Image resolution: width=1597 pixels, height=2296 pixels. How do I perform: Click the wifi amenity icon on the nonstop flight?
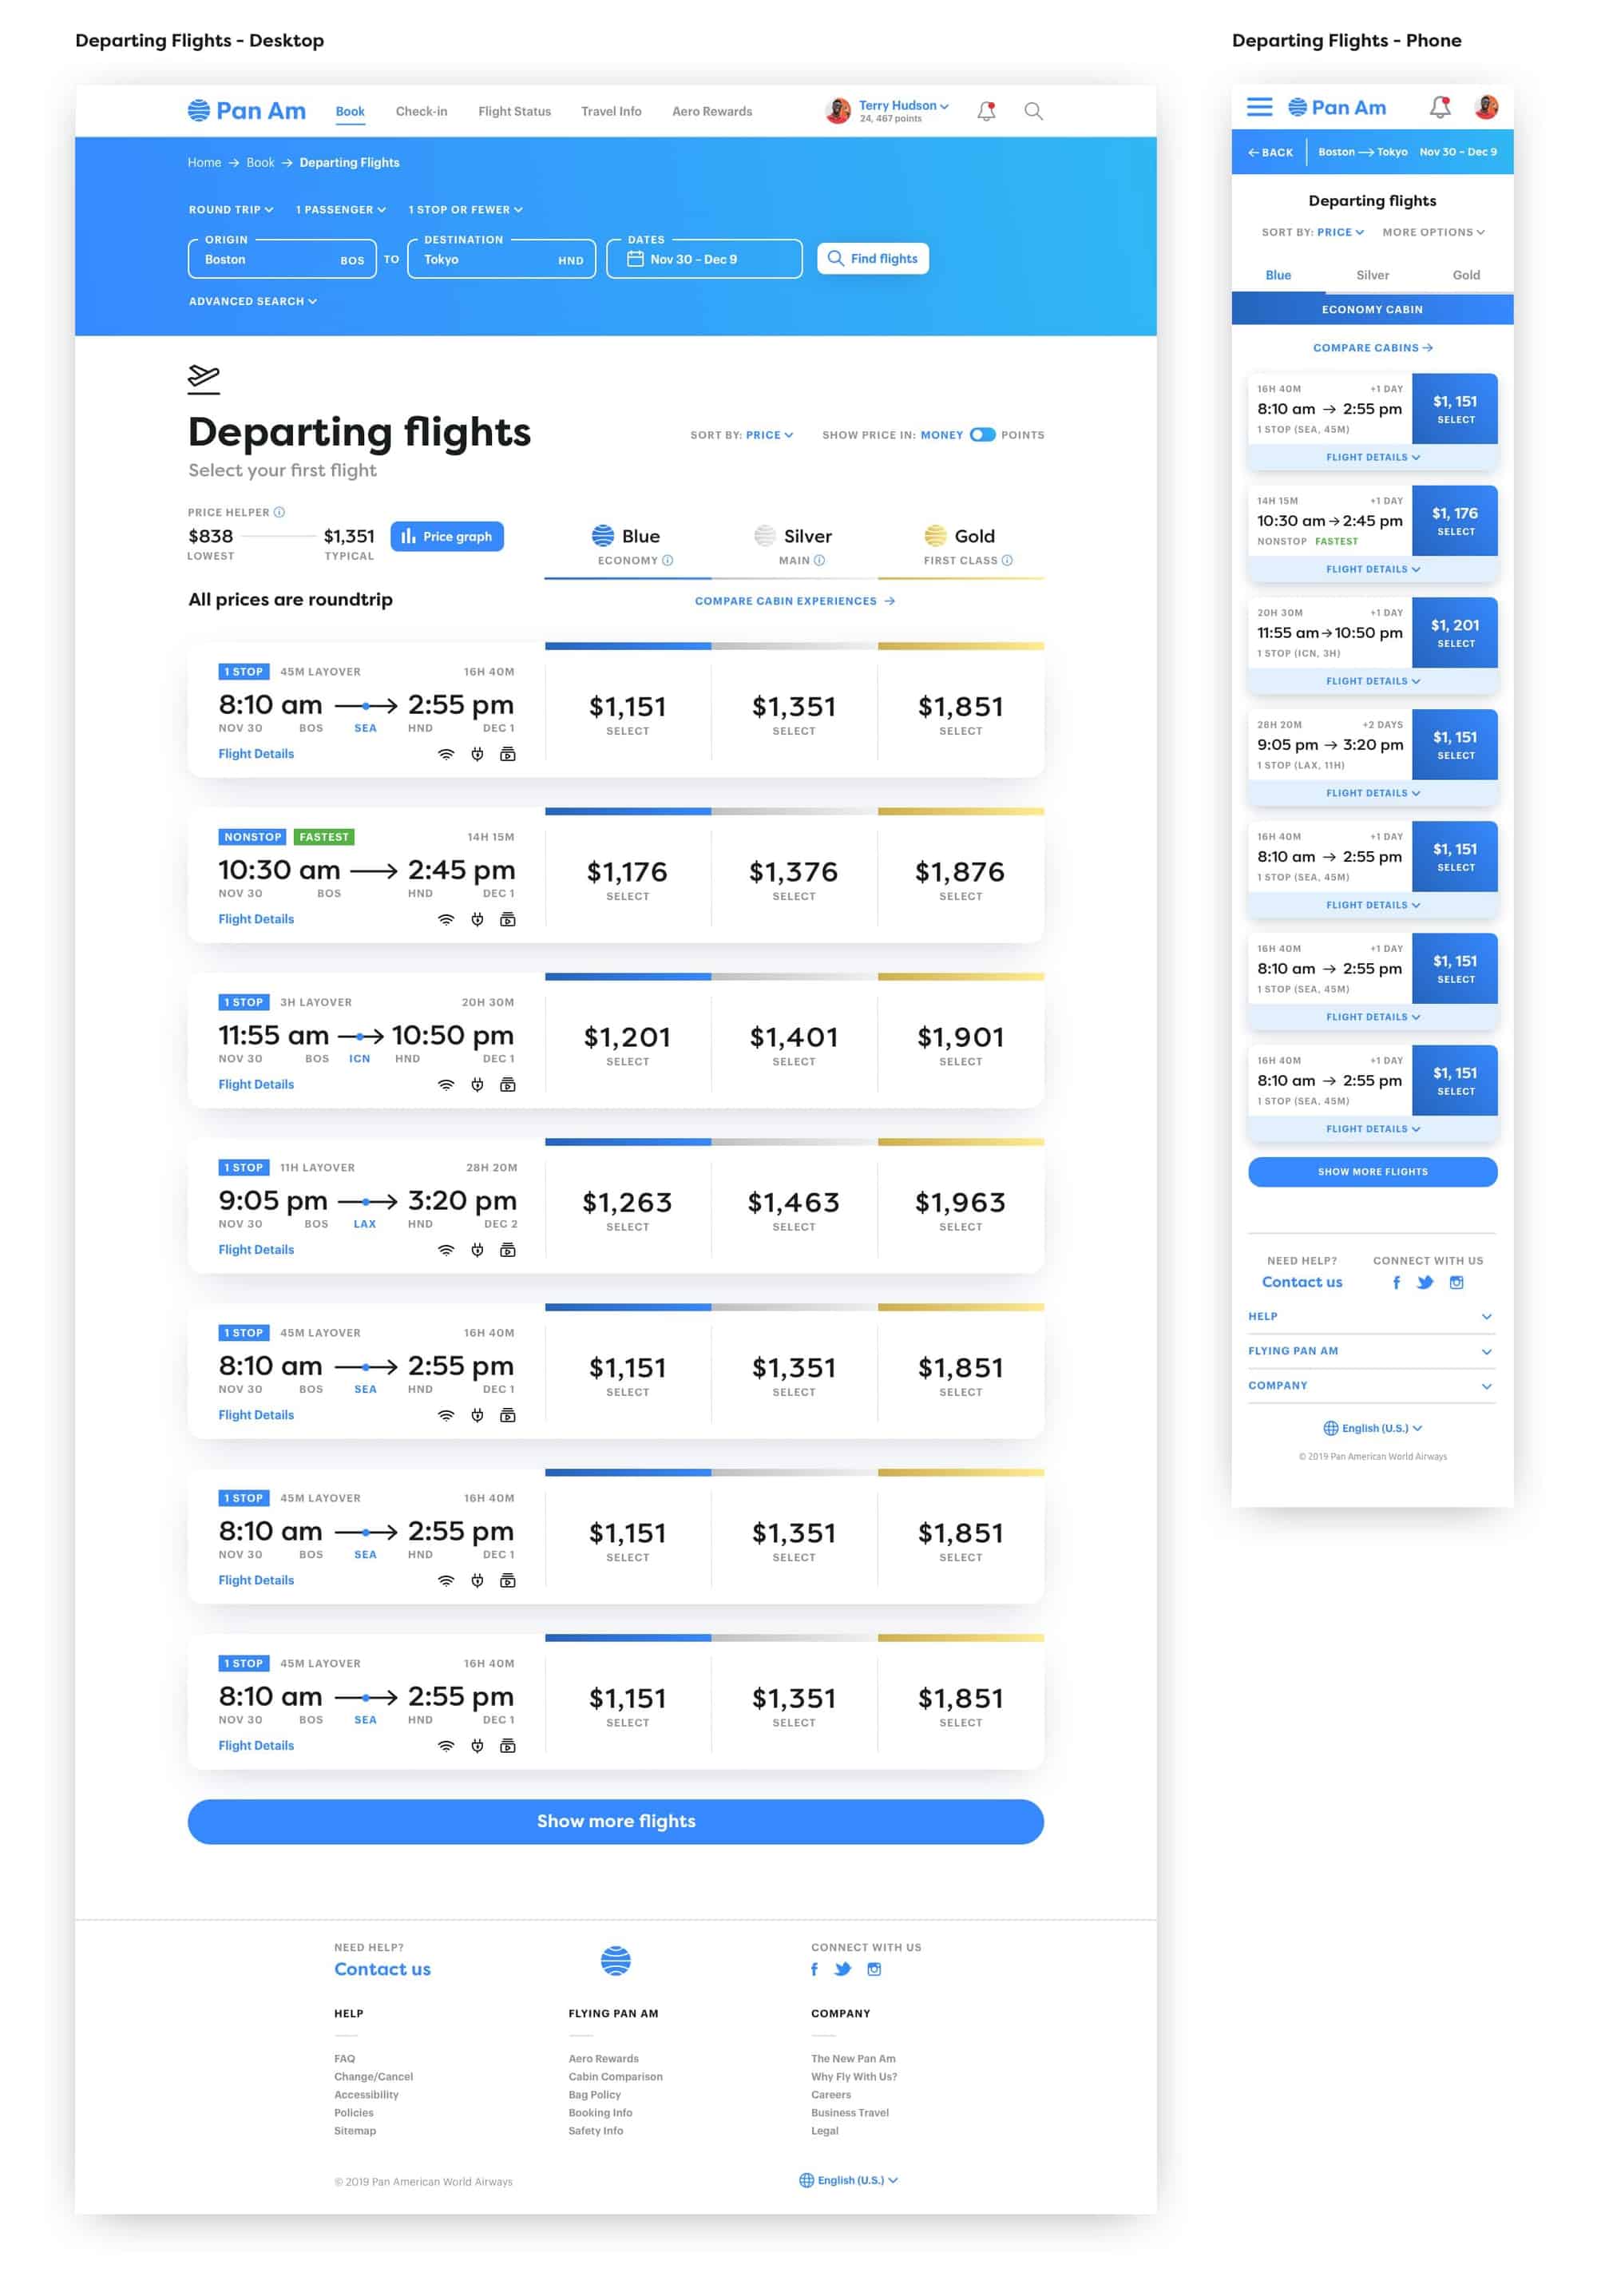coord(446,919)
